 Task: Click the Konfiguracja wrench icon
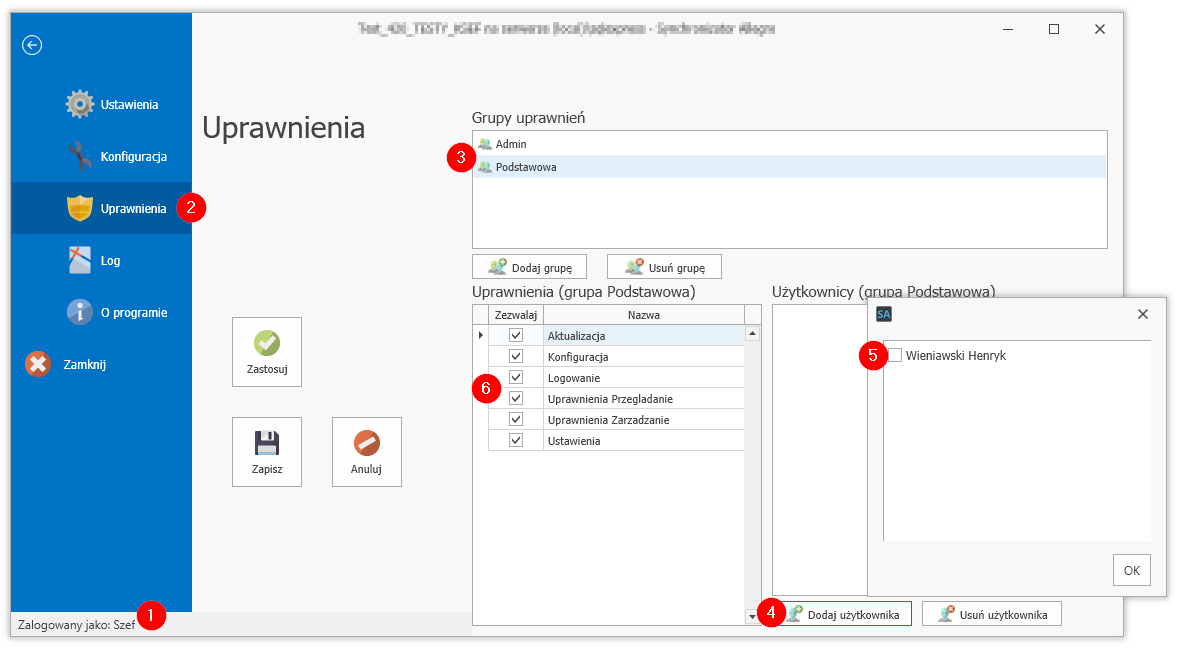pos(80,156)
